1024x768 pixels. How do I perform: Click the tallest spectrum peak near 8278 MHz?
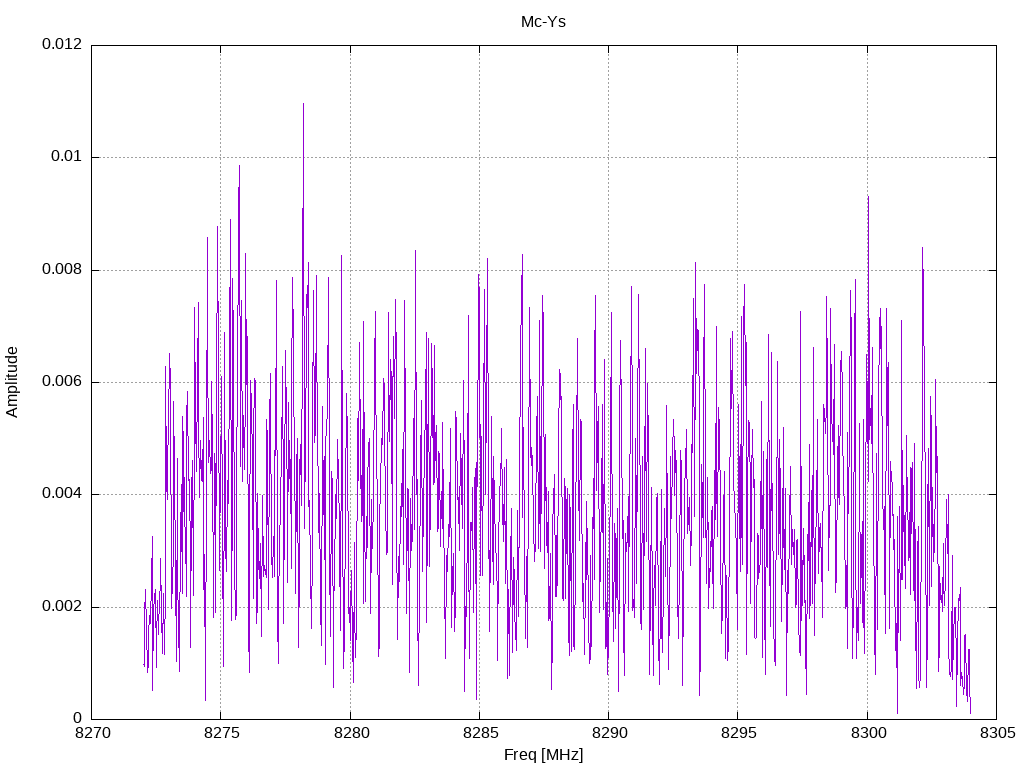[303, 104]
